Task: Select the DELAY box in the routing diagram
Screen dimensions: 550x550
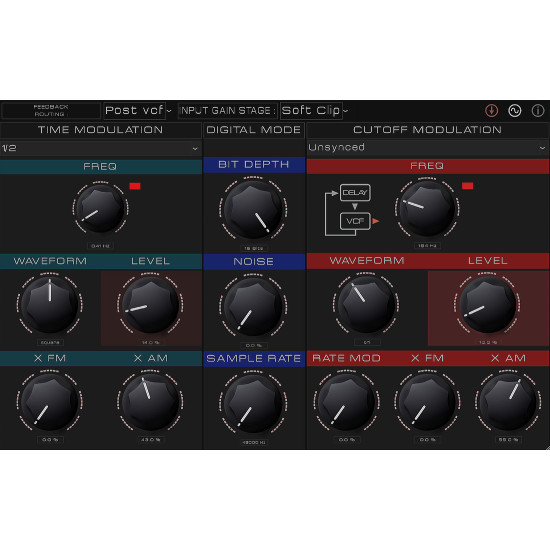Action: 355,193
